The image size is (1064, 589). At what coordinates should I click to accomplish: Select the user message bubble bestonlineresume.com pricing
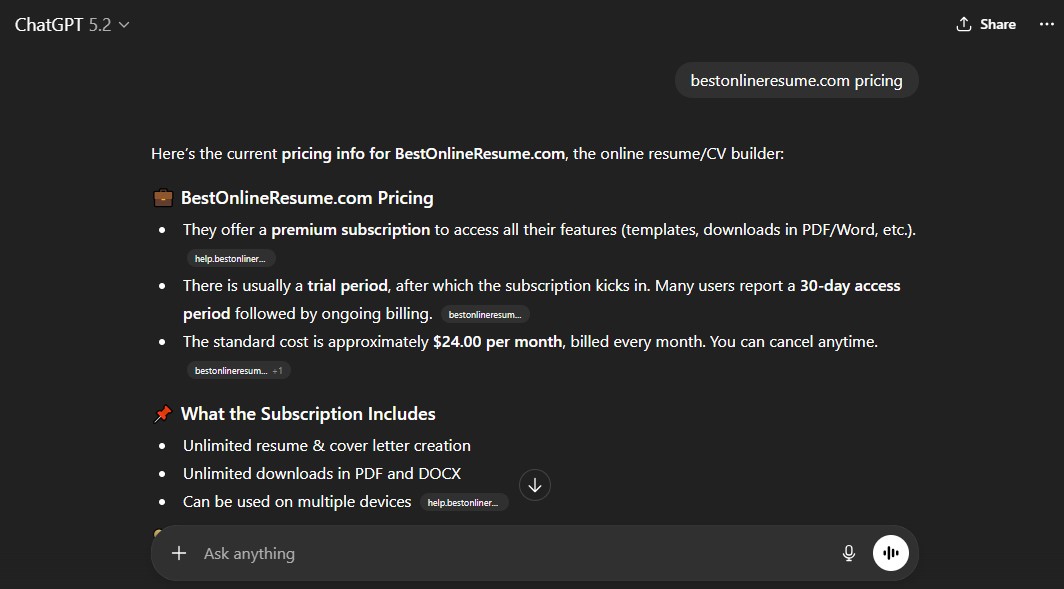[x=796, y=80]
